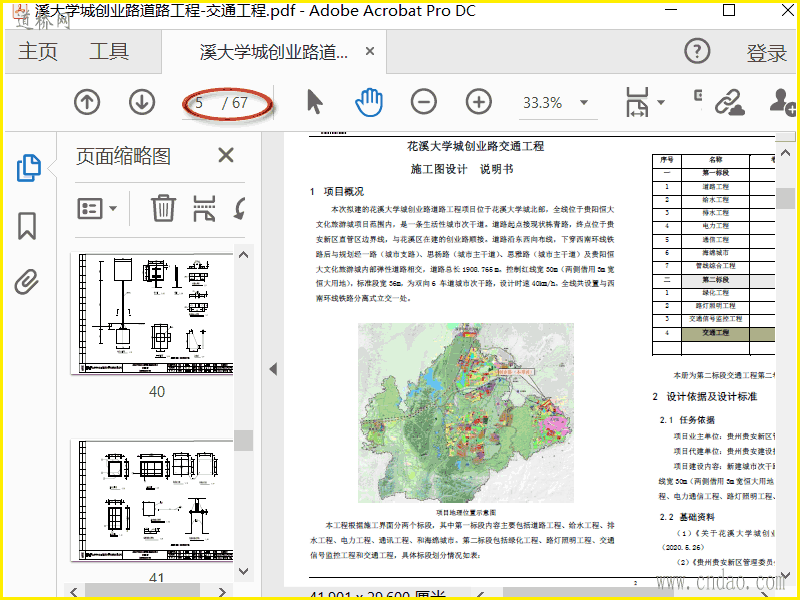The width and height of the screenshot is (800, 600).
Task: Toggle the page thumbnails panel icon
Action: click(27, 169)
